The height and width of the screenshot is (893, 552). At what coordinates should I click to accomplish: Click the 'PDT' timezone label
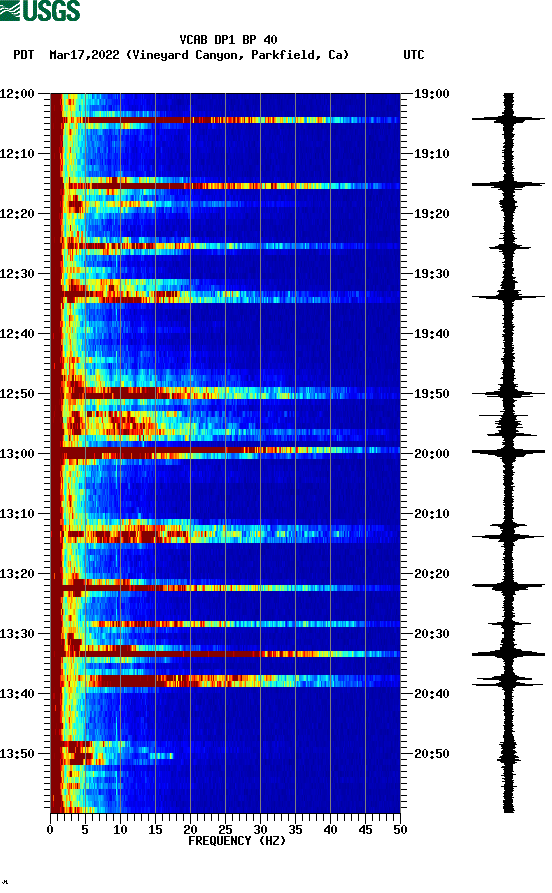pos(23,55)
